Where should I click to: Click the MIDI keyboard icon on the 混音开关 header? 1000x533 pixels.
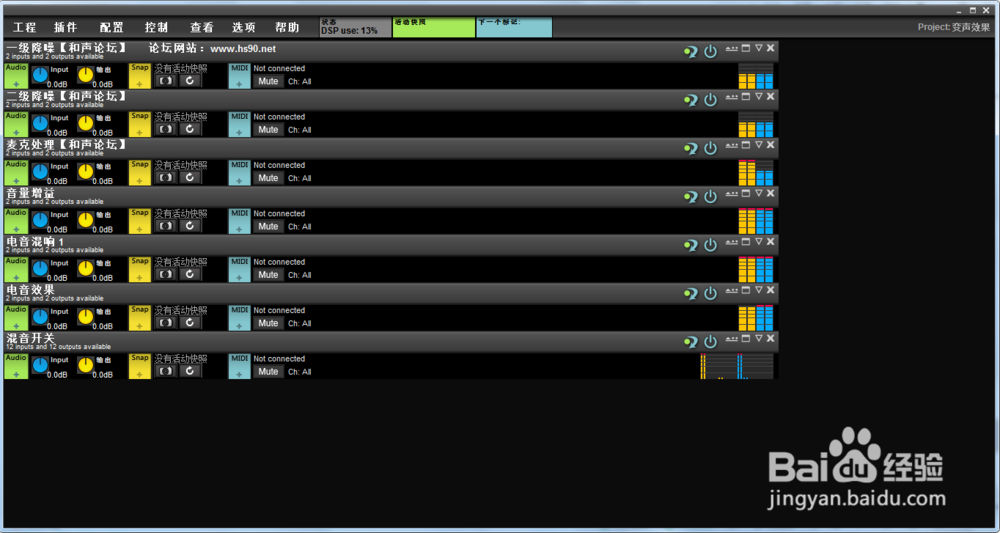click(732, 339)
